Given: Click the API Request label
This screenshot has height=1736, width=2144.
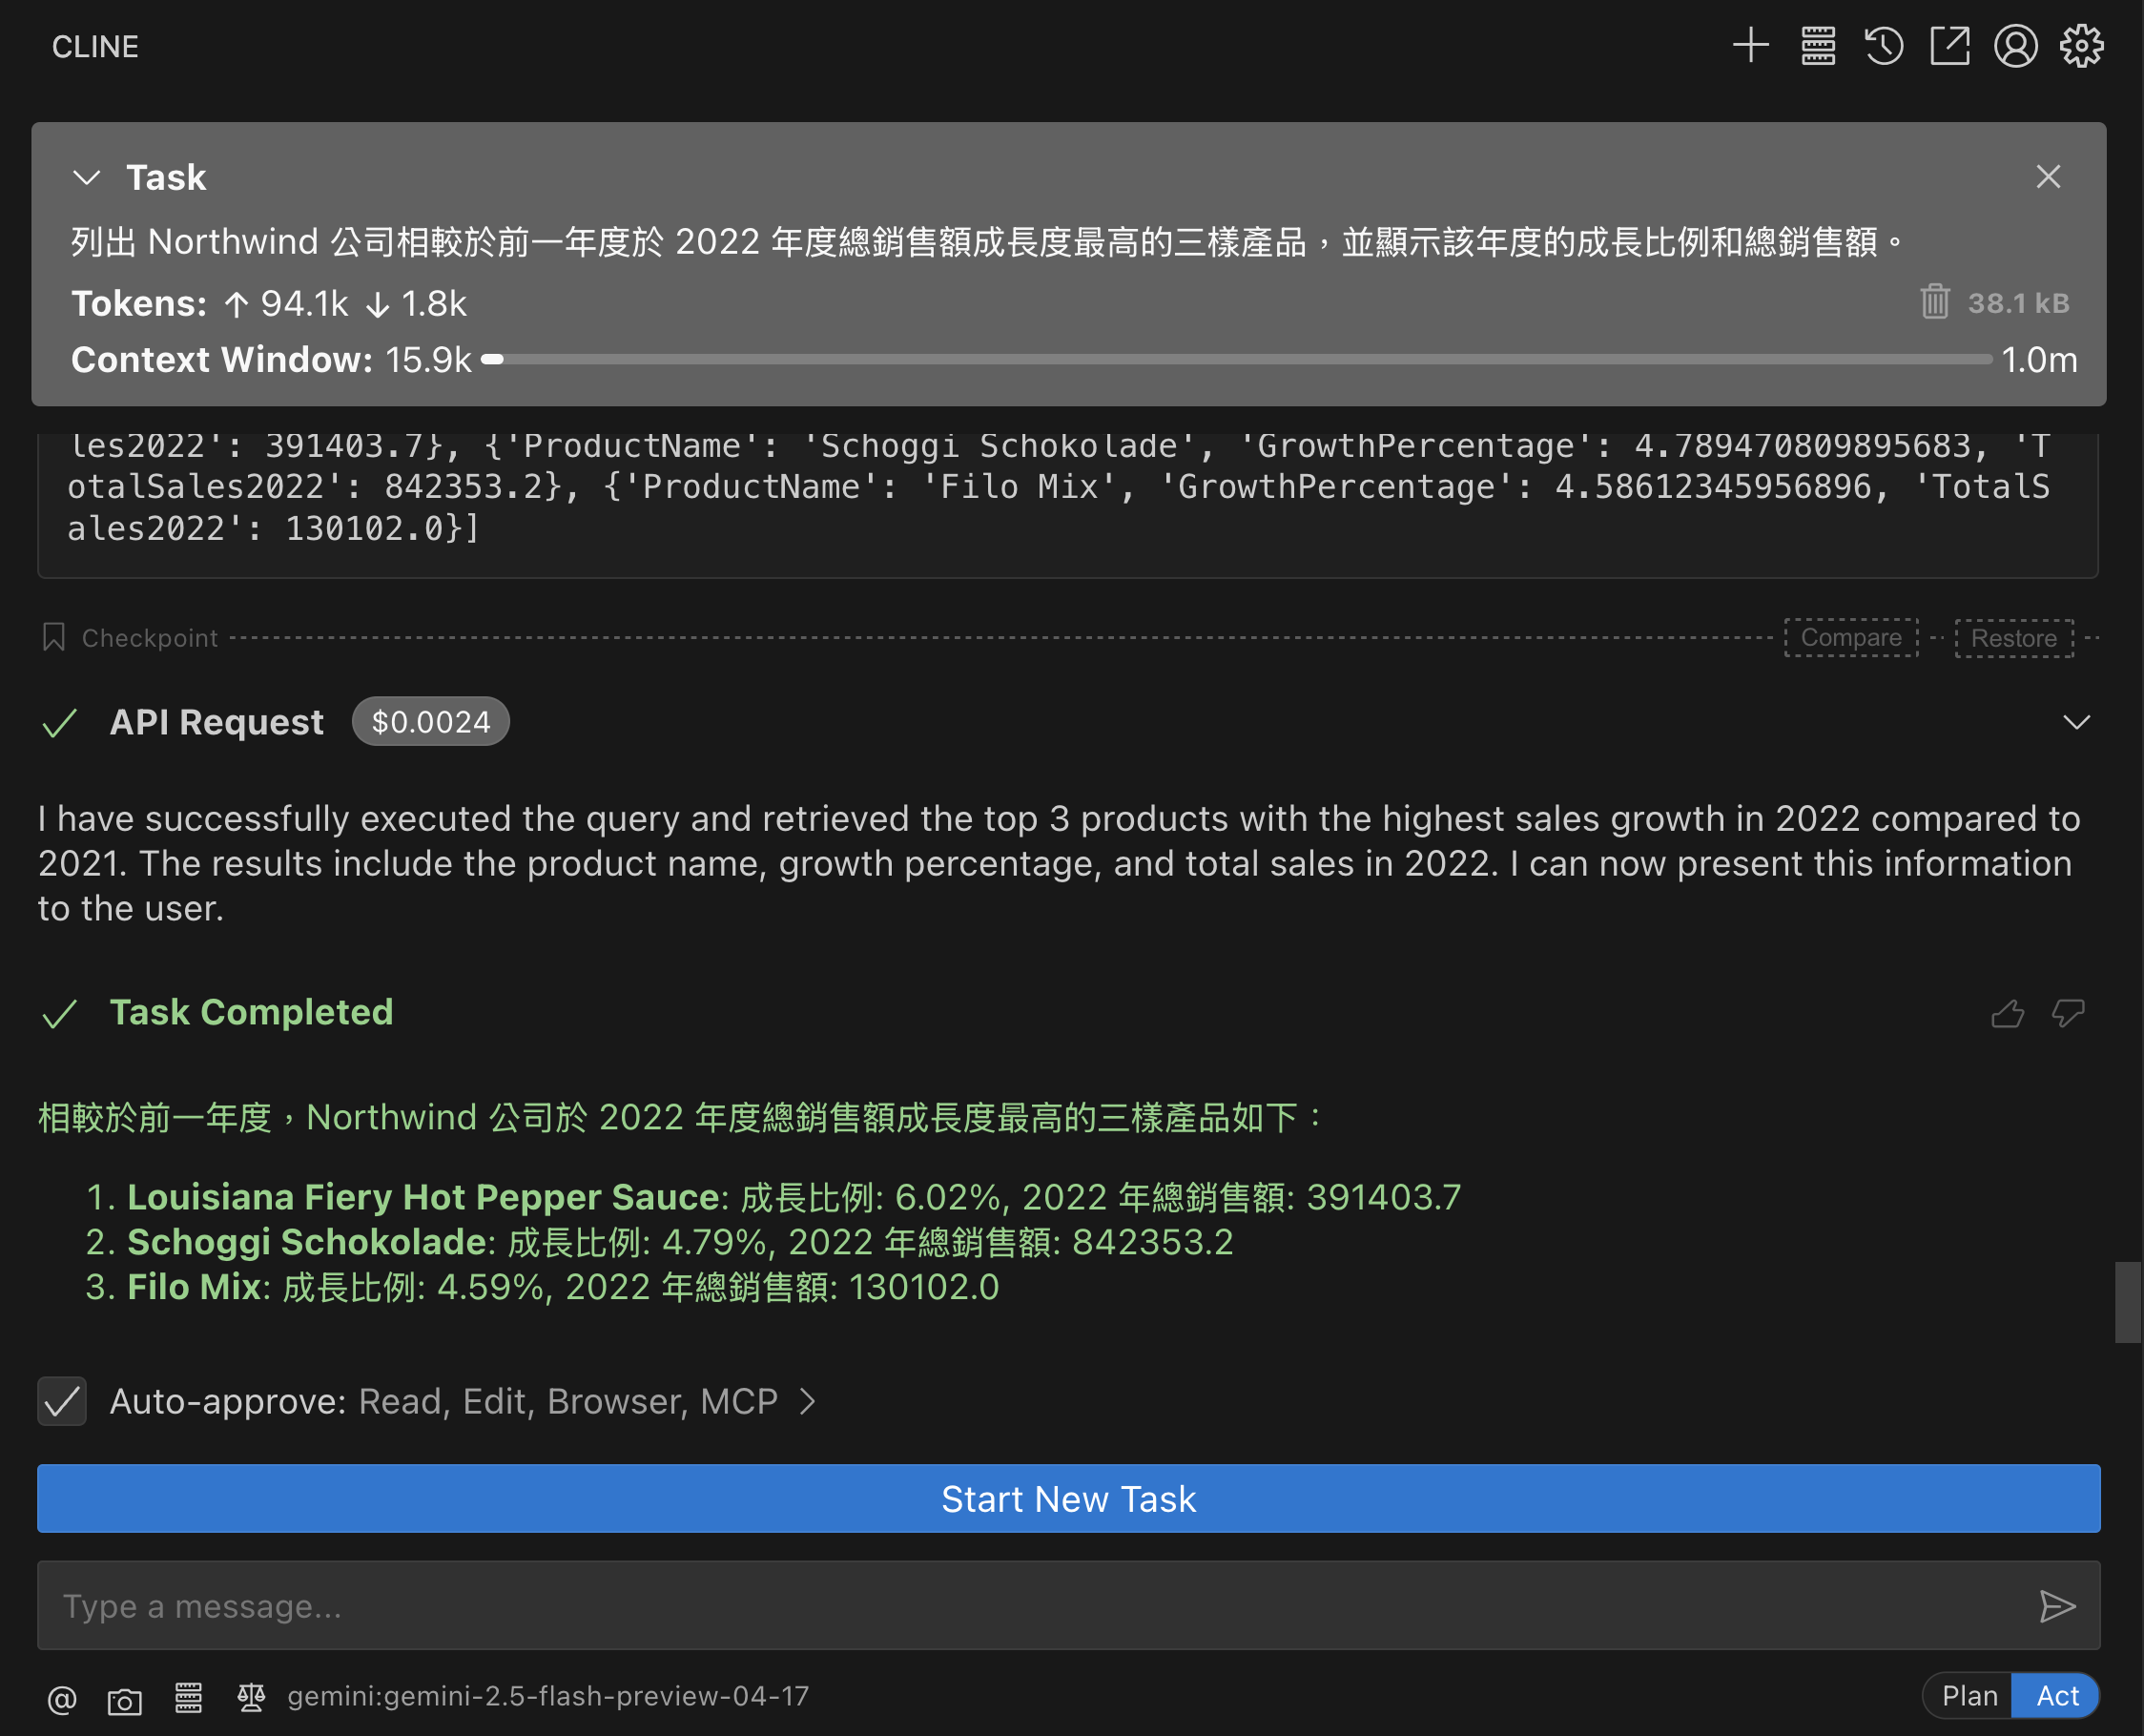Looking at the screenshot, I should [217, 722].
